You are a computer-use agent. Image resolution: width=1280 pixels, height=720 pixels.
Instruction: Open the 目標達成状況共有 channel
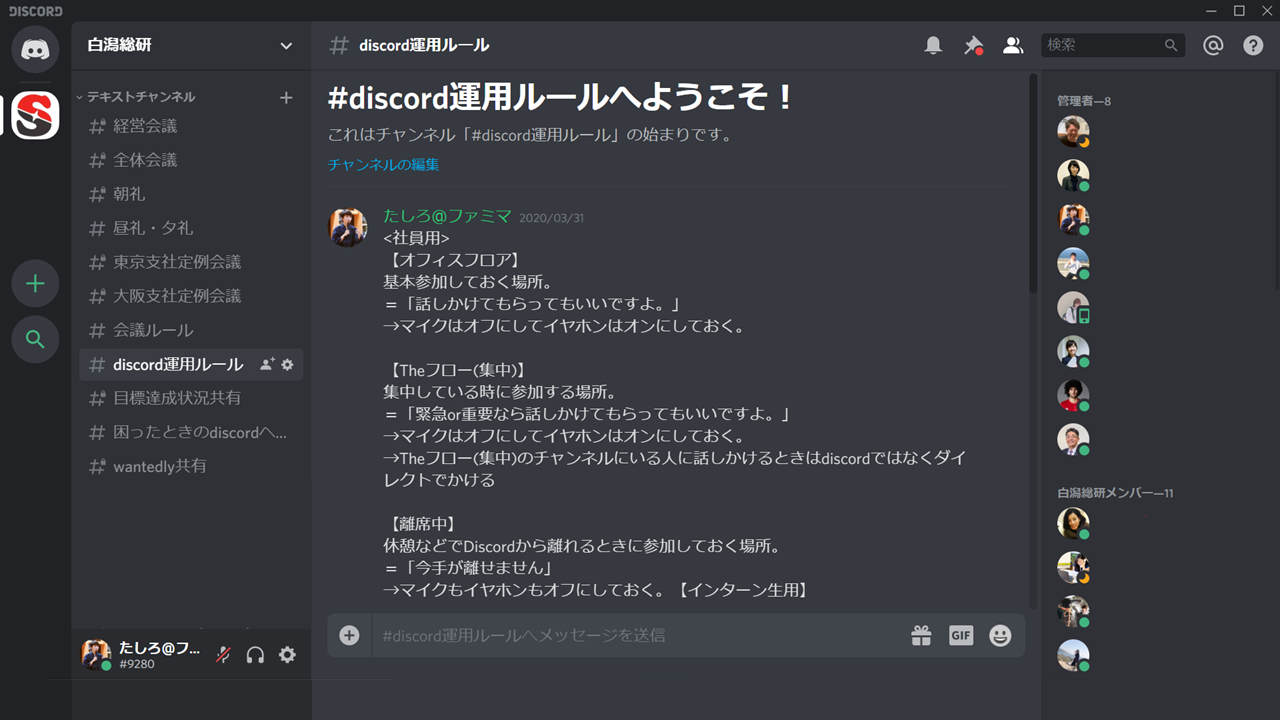coord(191,398)
